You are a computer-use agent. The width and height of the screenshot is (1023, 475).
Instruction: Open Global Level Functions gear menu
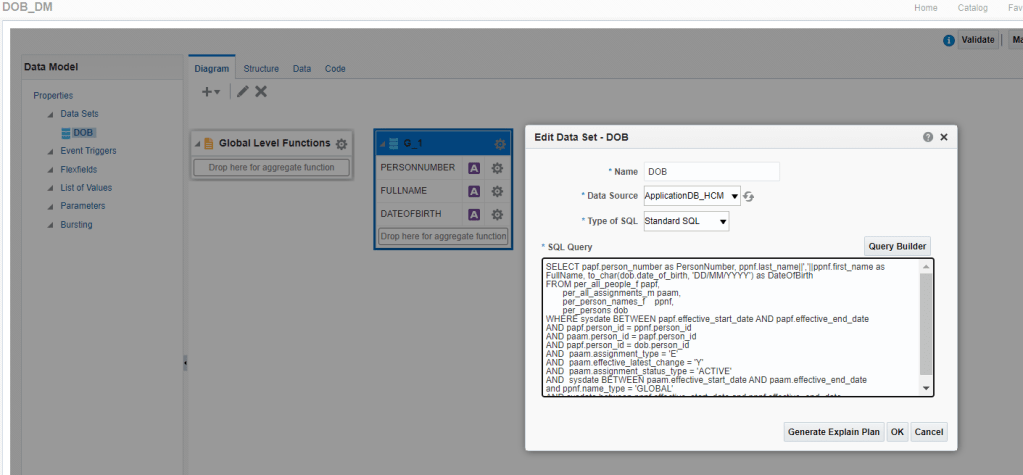341,144
